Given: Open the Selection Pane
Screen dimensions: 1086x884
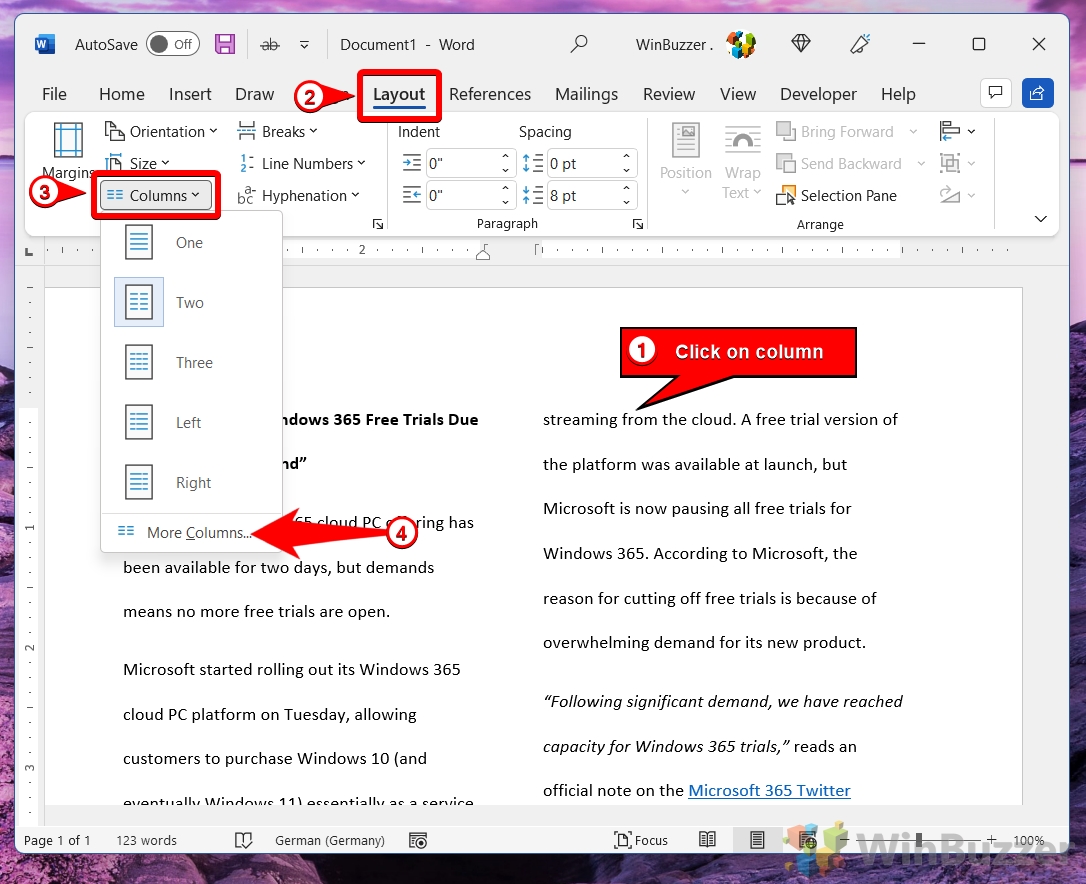Looking at the screenshot, I should click(837, 196).
